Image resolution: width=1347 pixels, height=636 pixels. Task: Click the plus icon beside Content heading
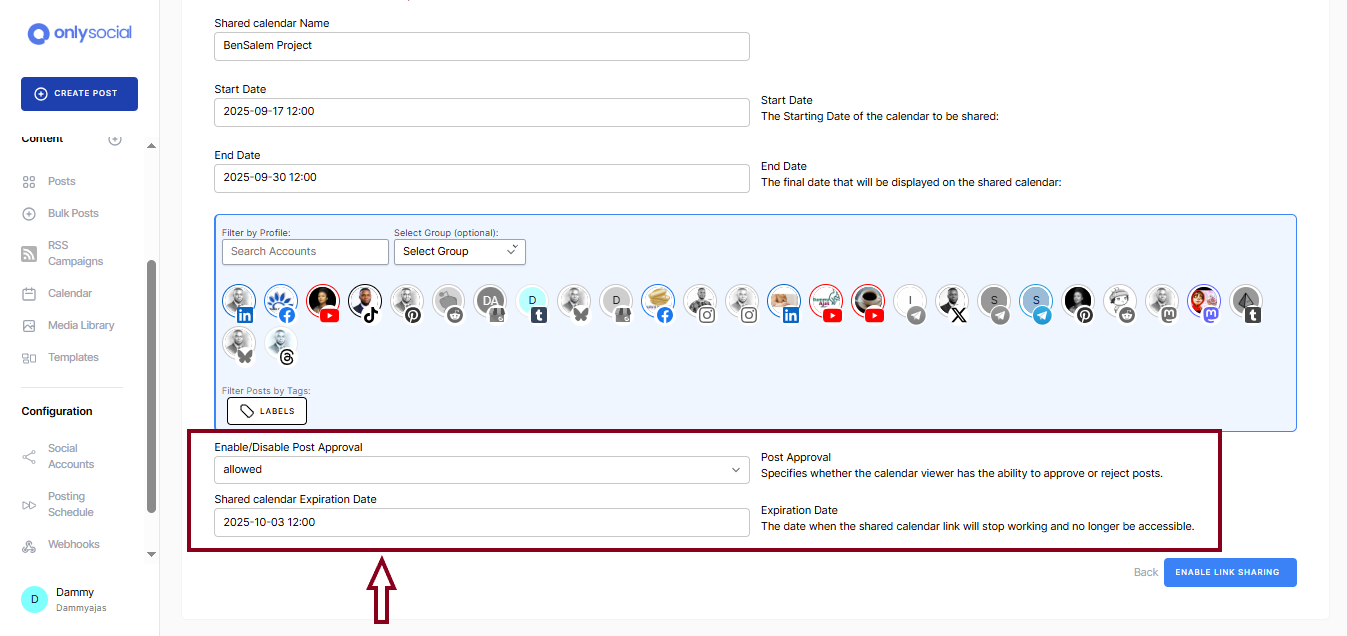coord(115,139)
